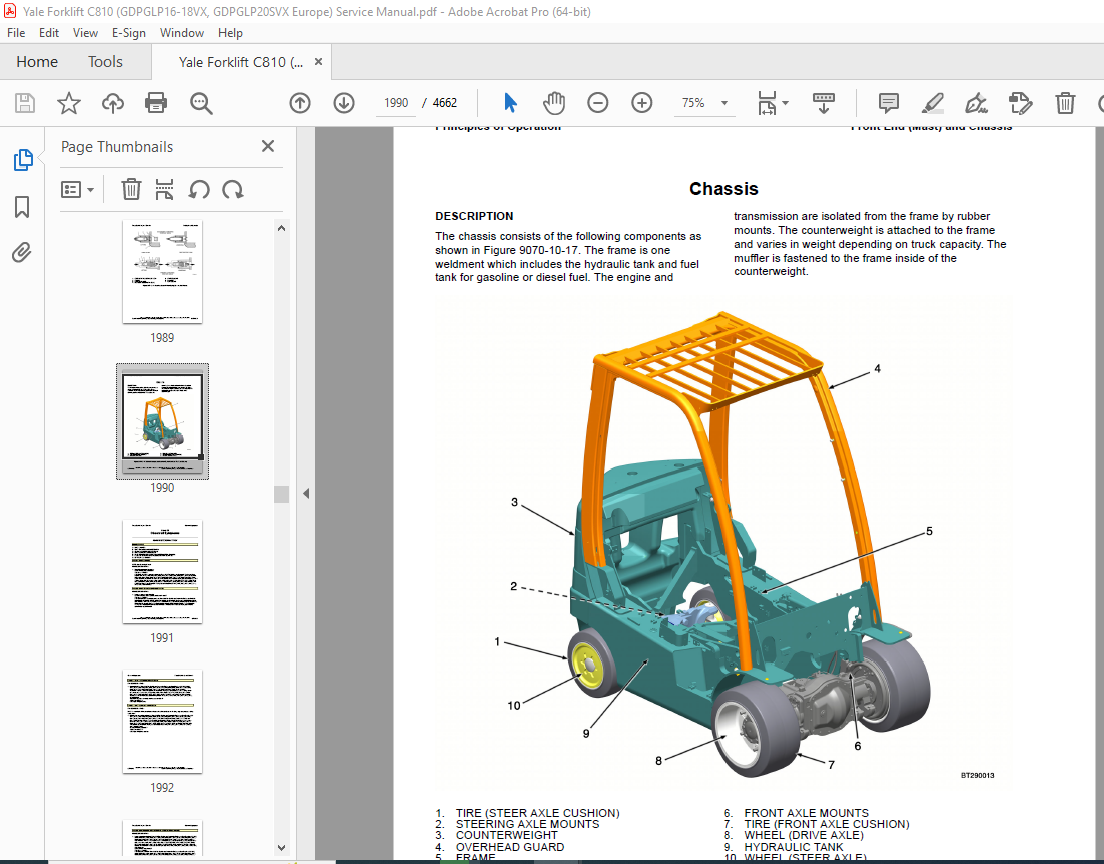This screenshot has width=1104, height=864.
Task: Click the Chassis heading text
Action: coord(723,189)
